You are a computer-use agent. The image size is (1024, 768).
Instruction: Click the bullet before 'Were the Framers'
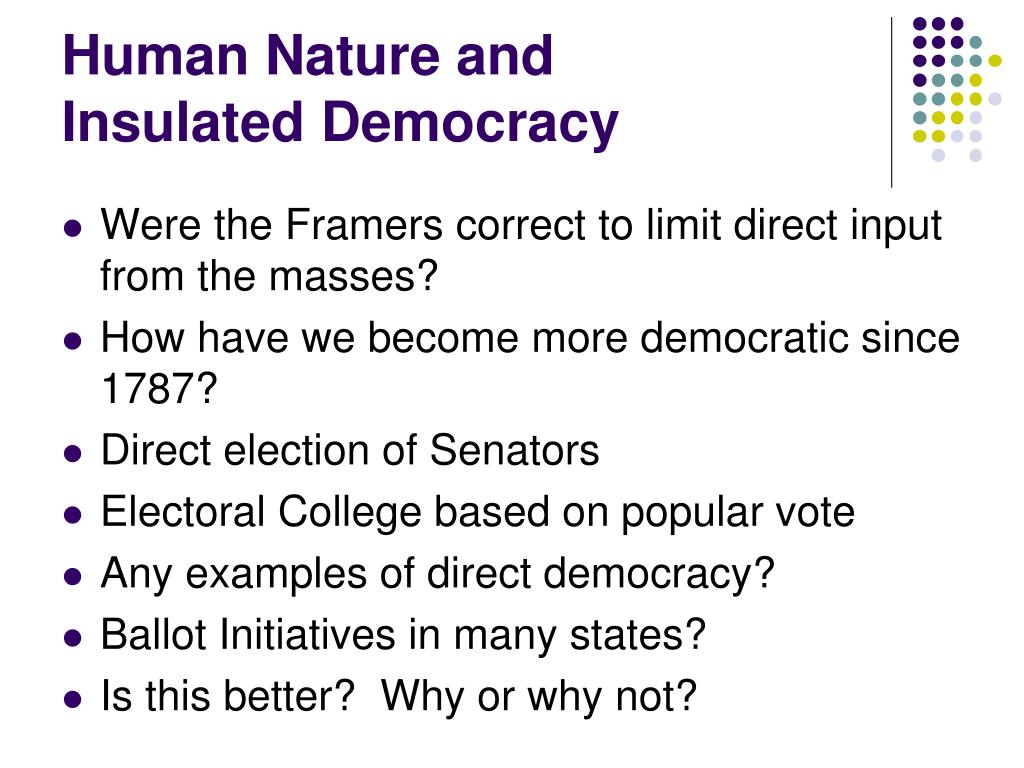(73, 228)
